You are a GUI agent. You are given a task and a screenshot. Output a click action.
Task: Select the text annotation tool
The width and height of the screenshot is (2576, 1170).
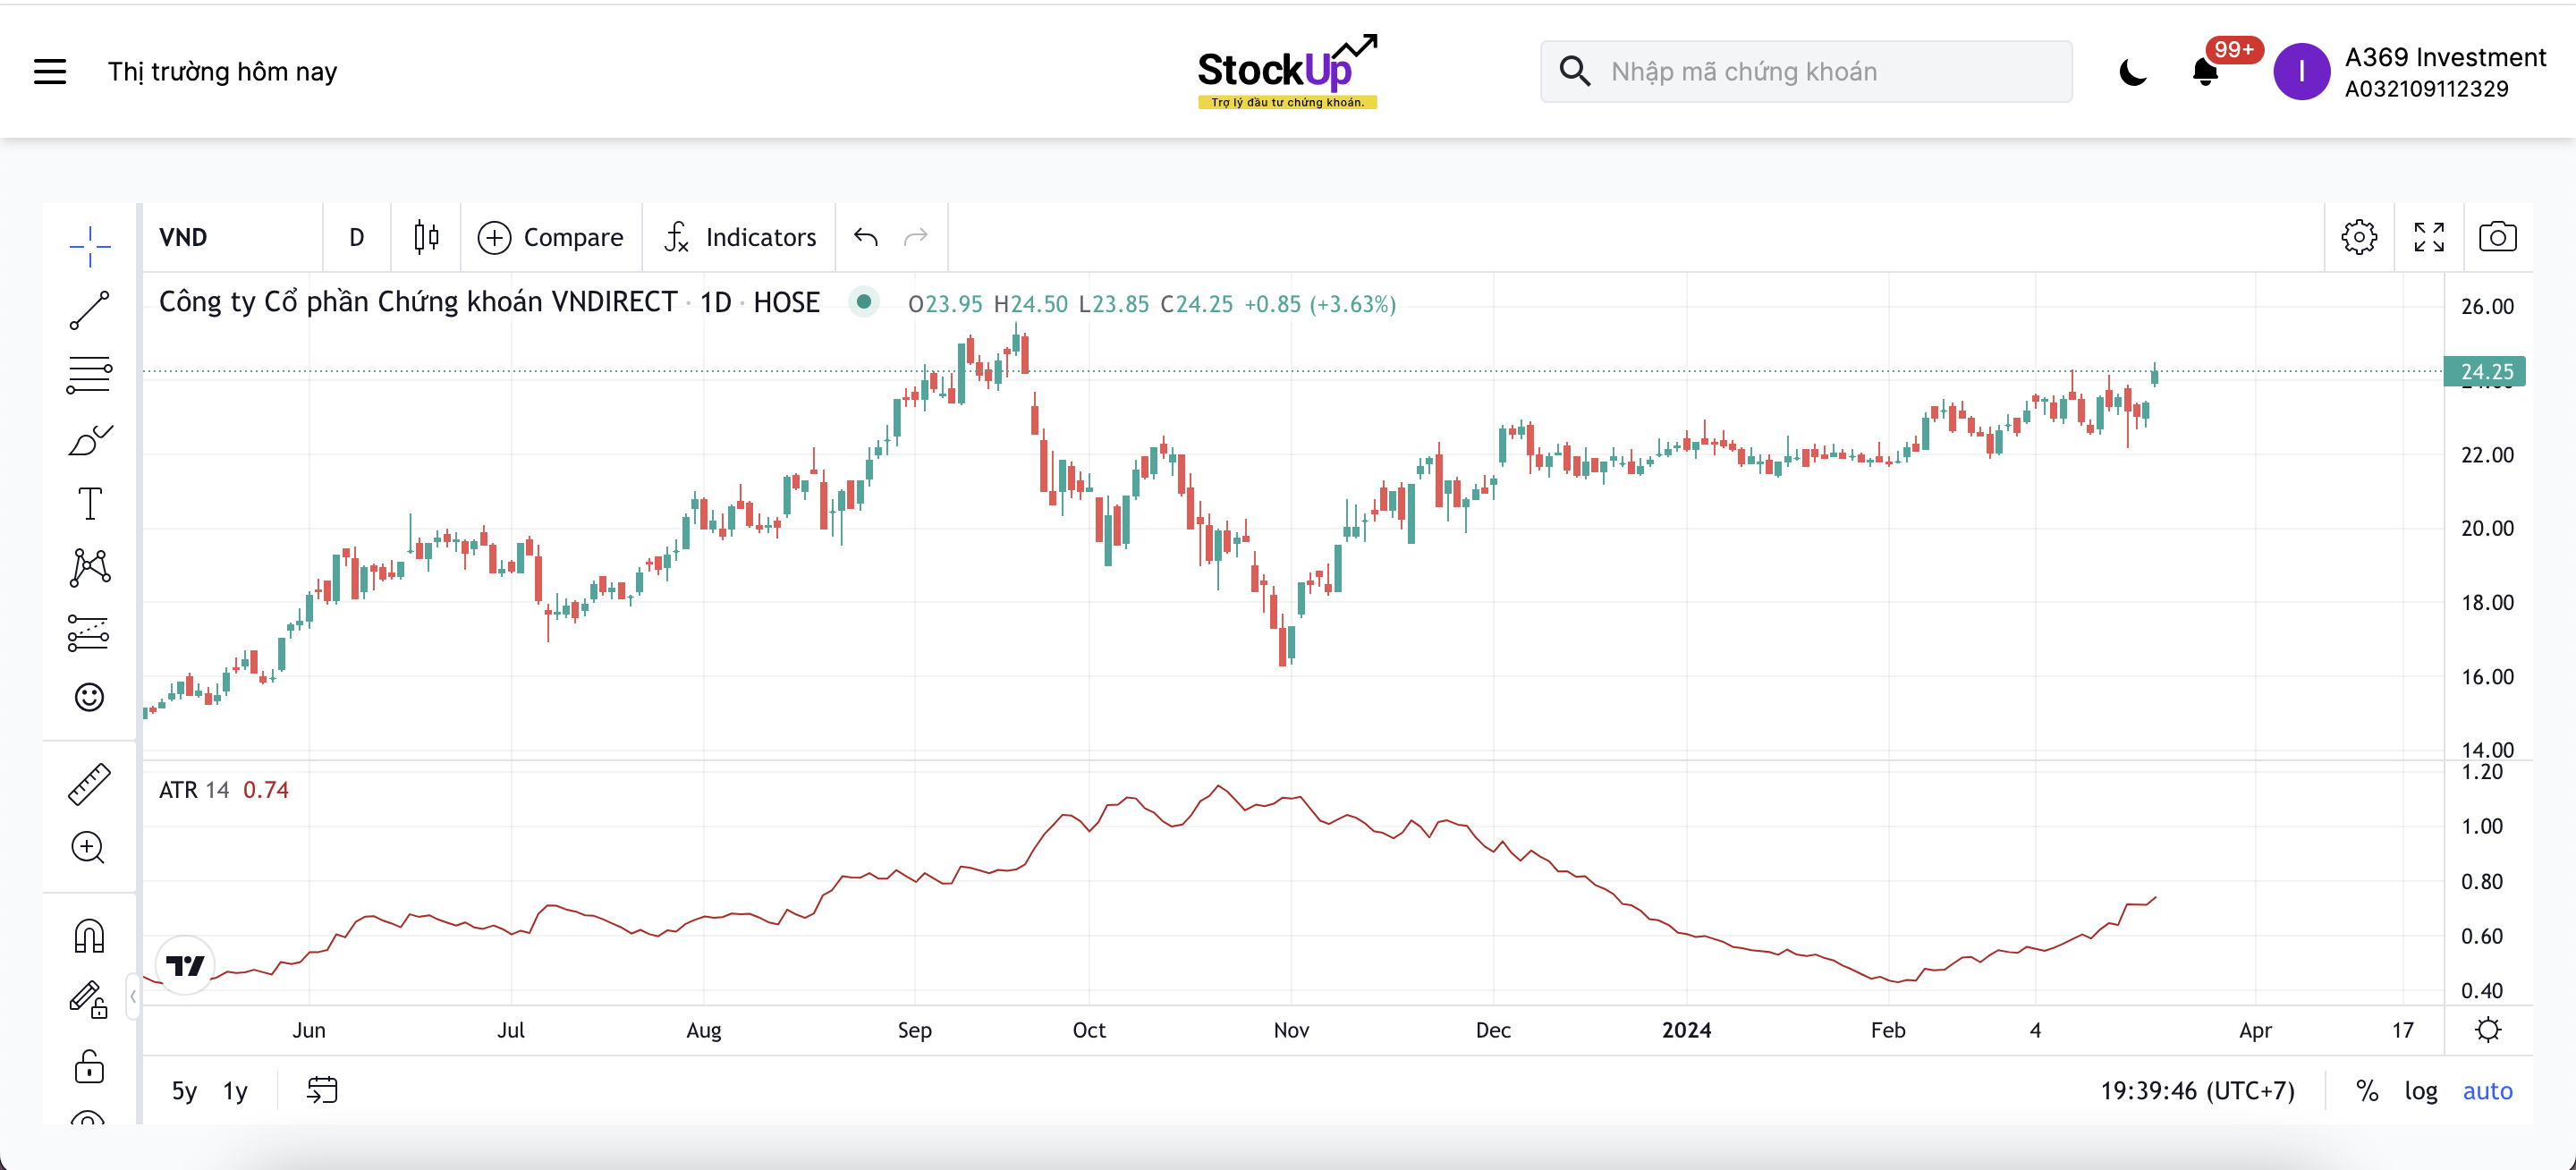(x=90, y=503)
